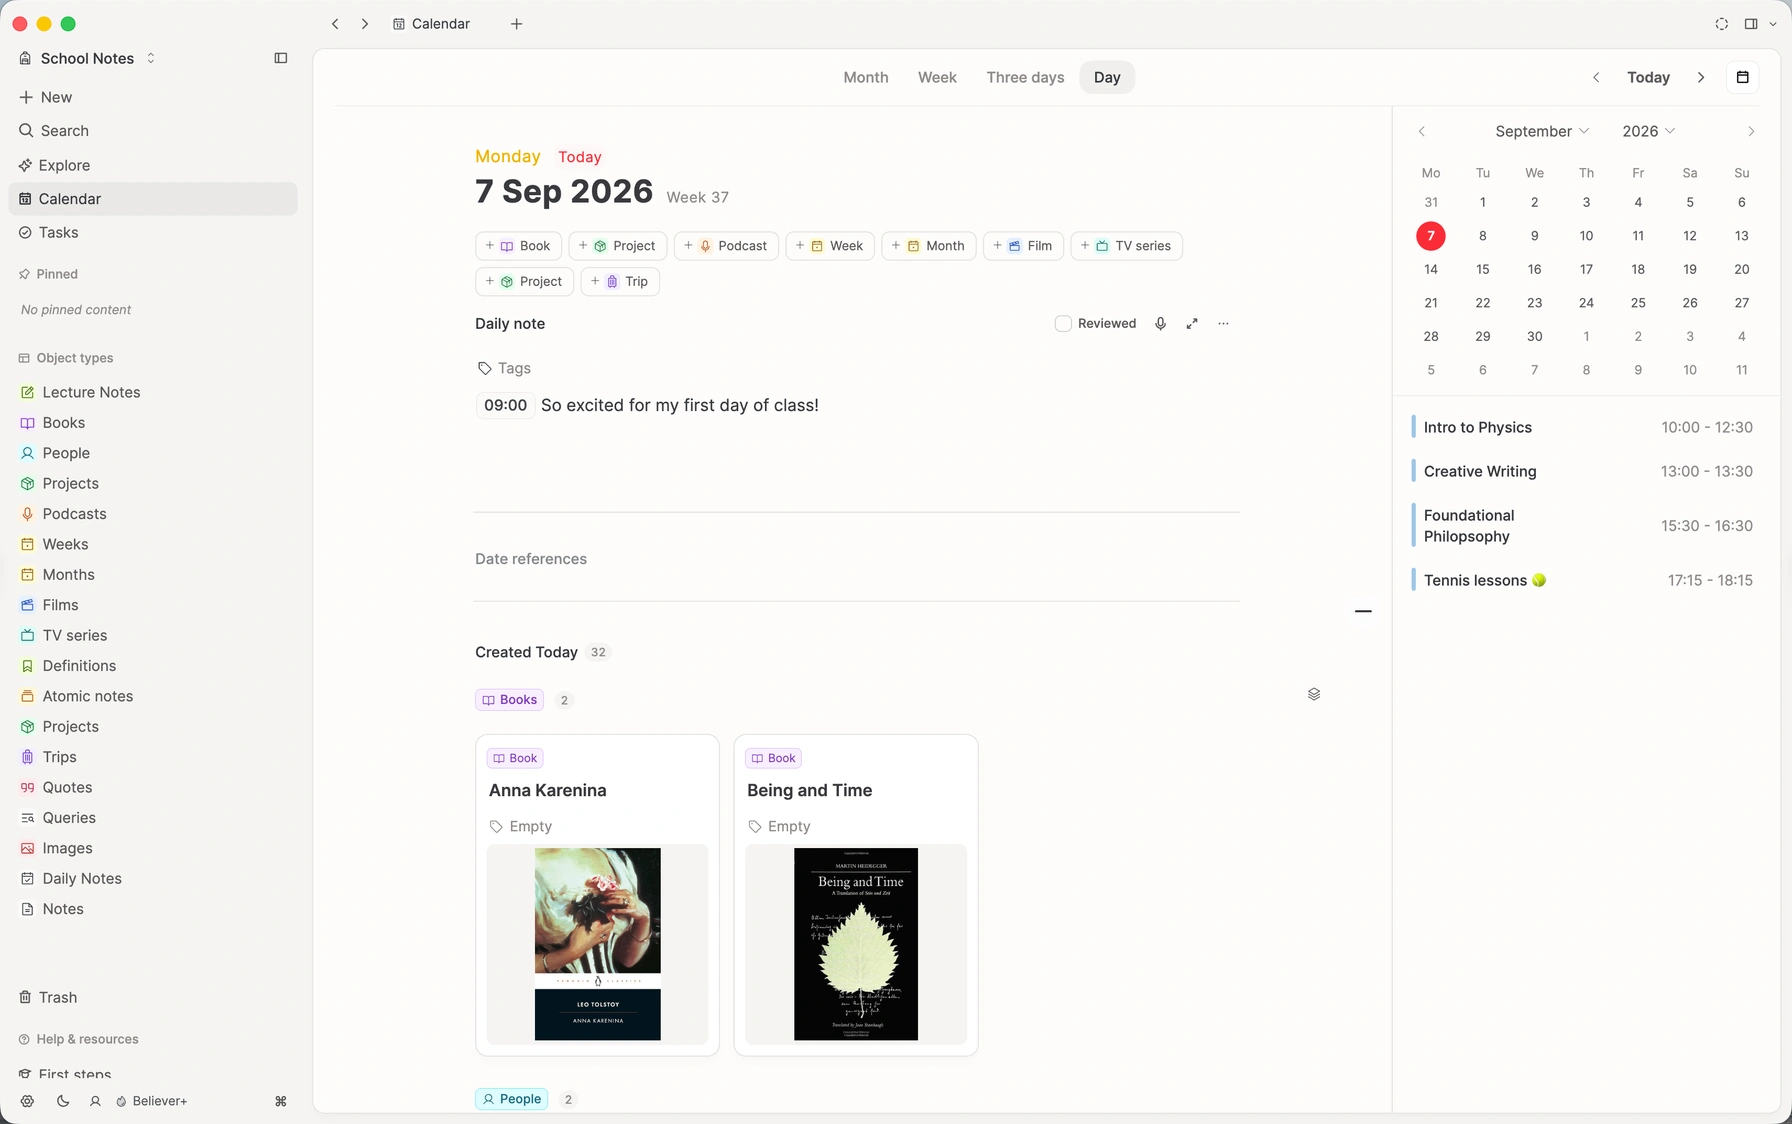The image size is (1792, 1124).
Task: Jump to Today button
Action: click(1648, 77)
